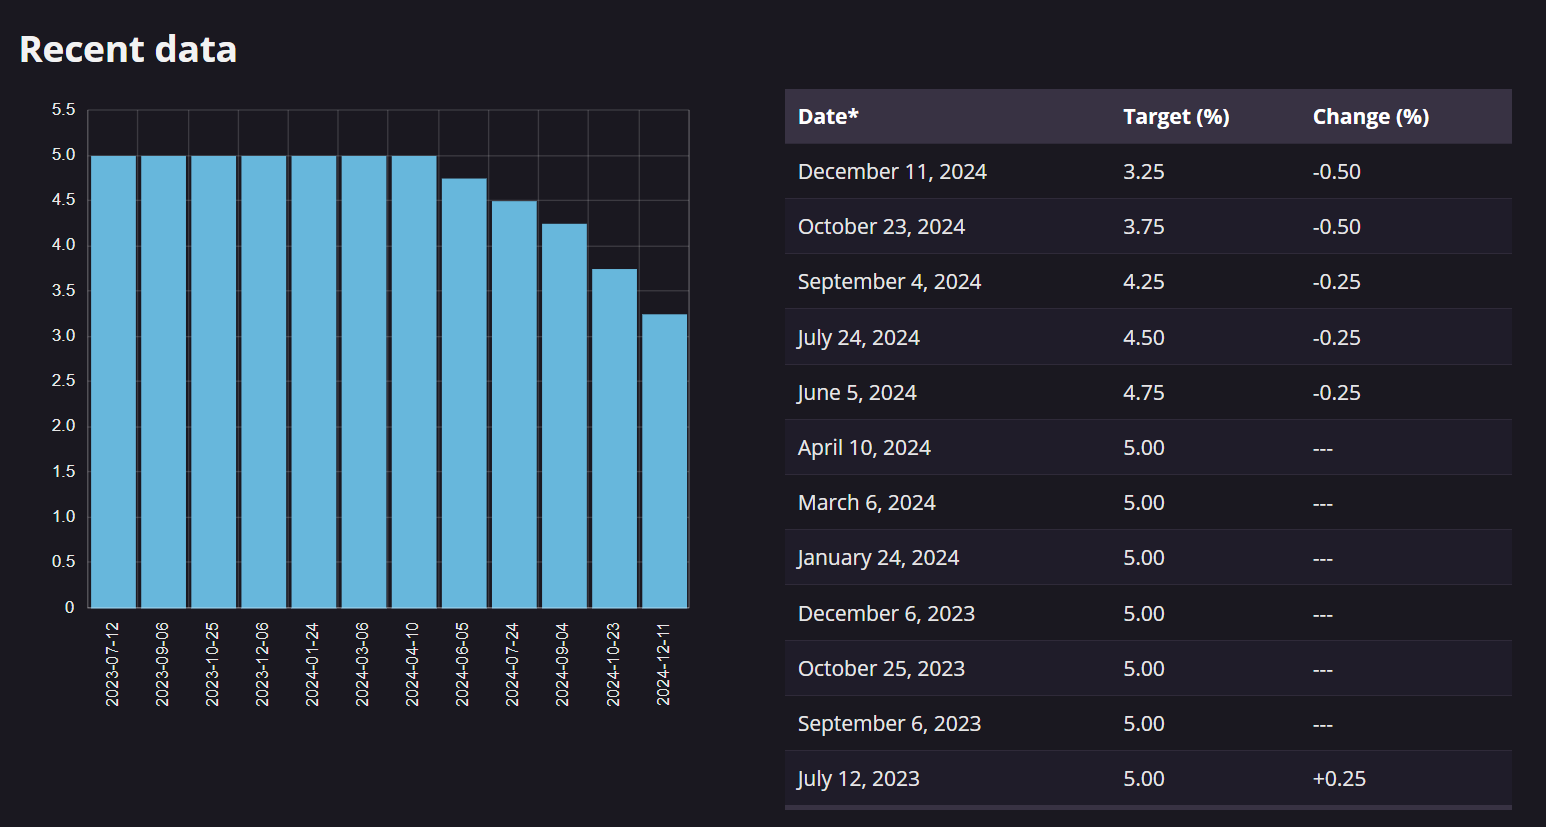This screenshot has width=1546, height=827.
Task: Click the 3.75 target value
Action: (x=1144, y=227)
